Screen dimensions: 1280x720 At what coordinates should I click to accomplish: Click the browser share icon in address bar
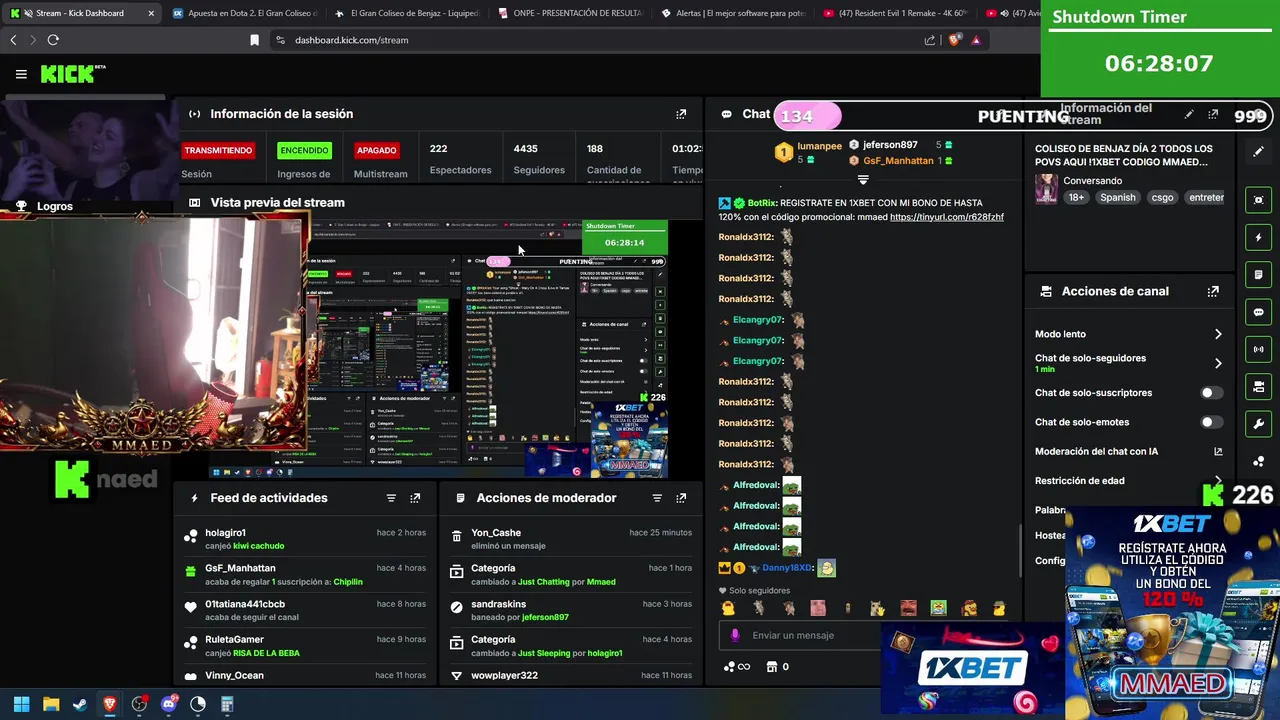(930, 40)
